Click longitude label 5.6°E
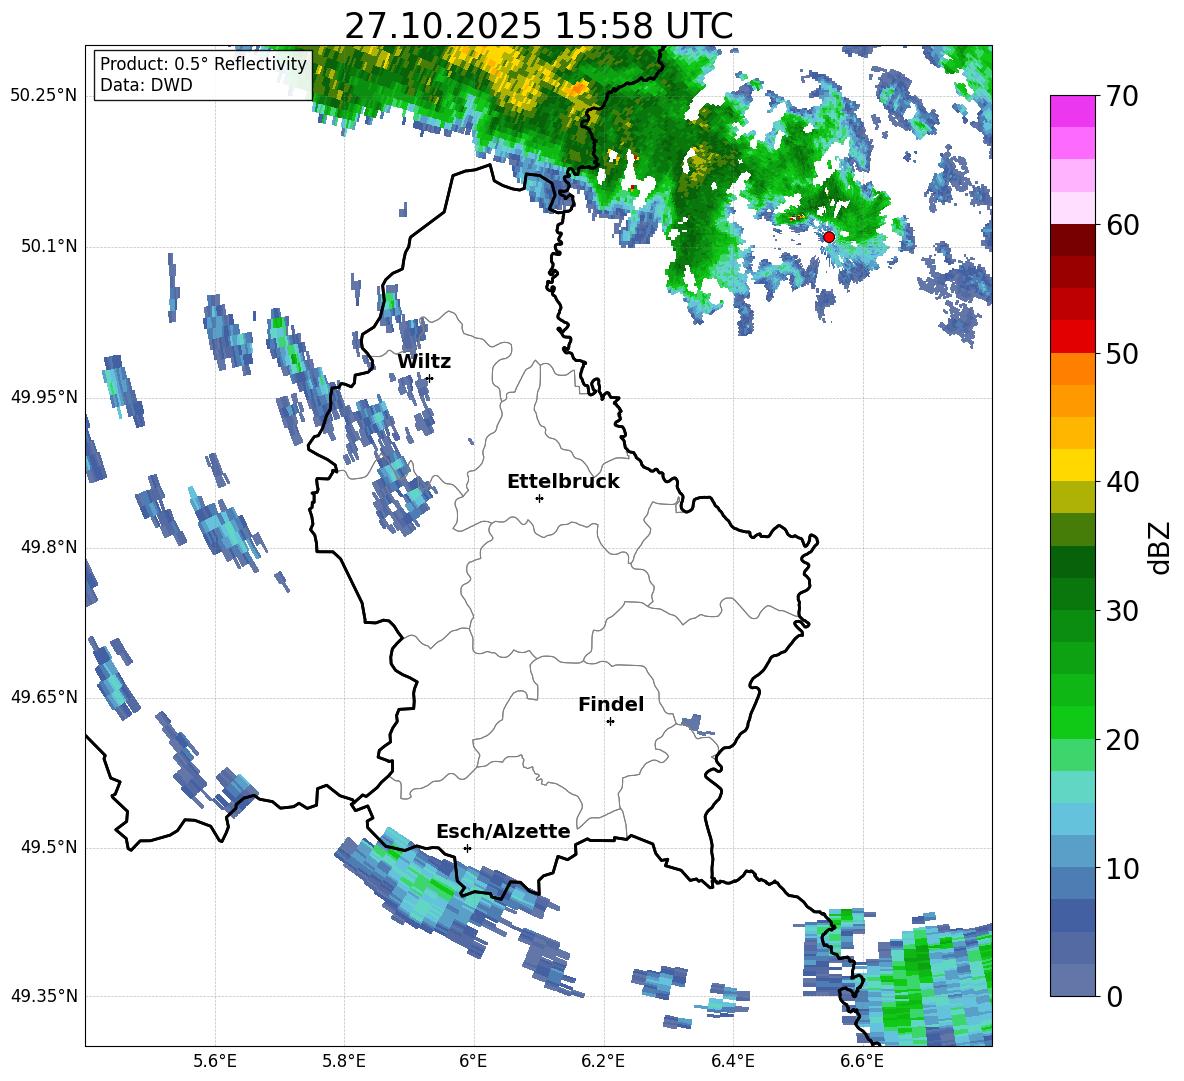The width and height of the screenshot is (1184, 1081). (x=215, y=1061)
